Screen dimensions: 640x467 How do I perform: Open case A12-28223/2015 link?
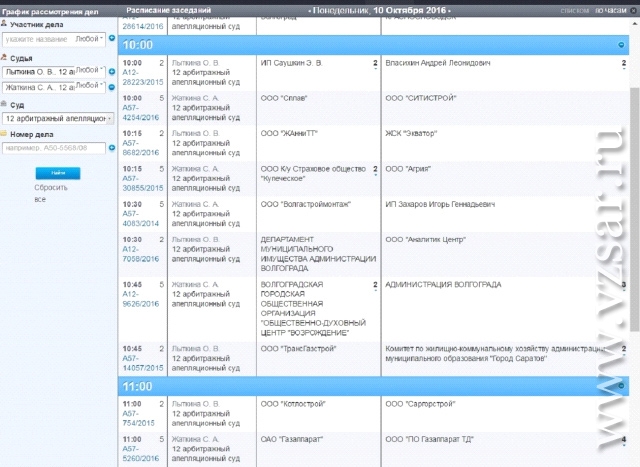click(140, 78)
